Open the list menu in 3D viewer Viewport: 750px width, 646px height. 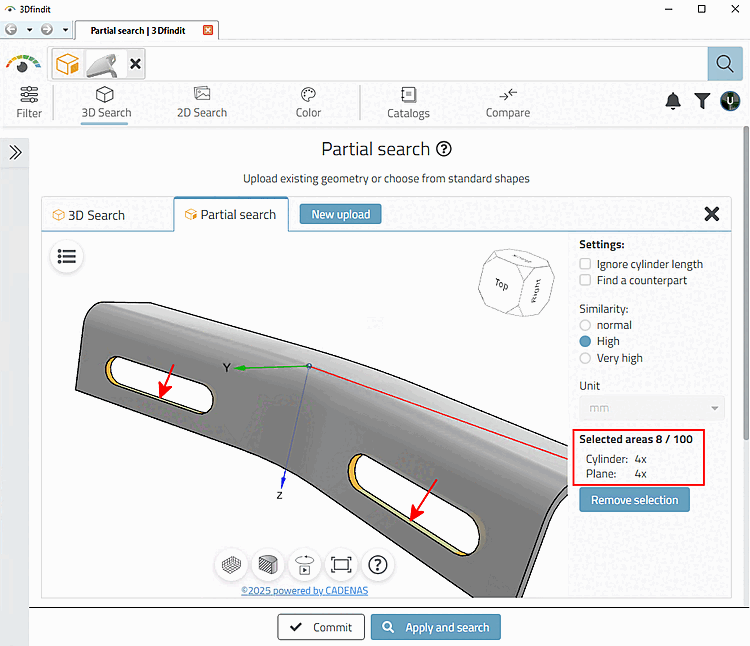pos(66,257)
